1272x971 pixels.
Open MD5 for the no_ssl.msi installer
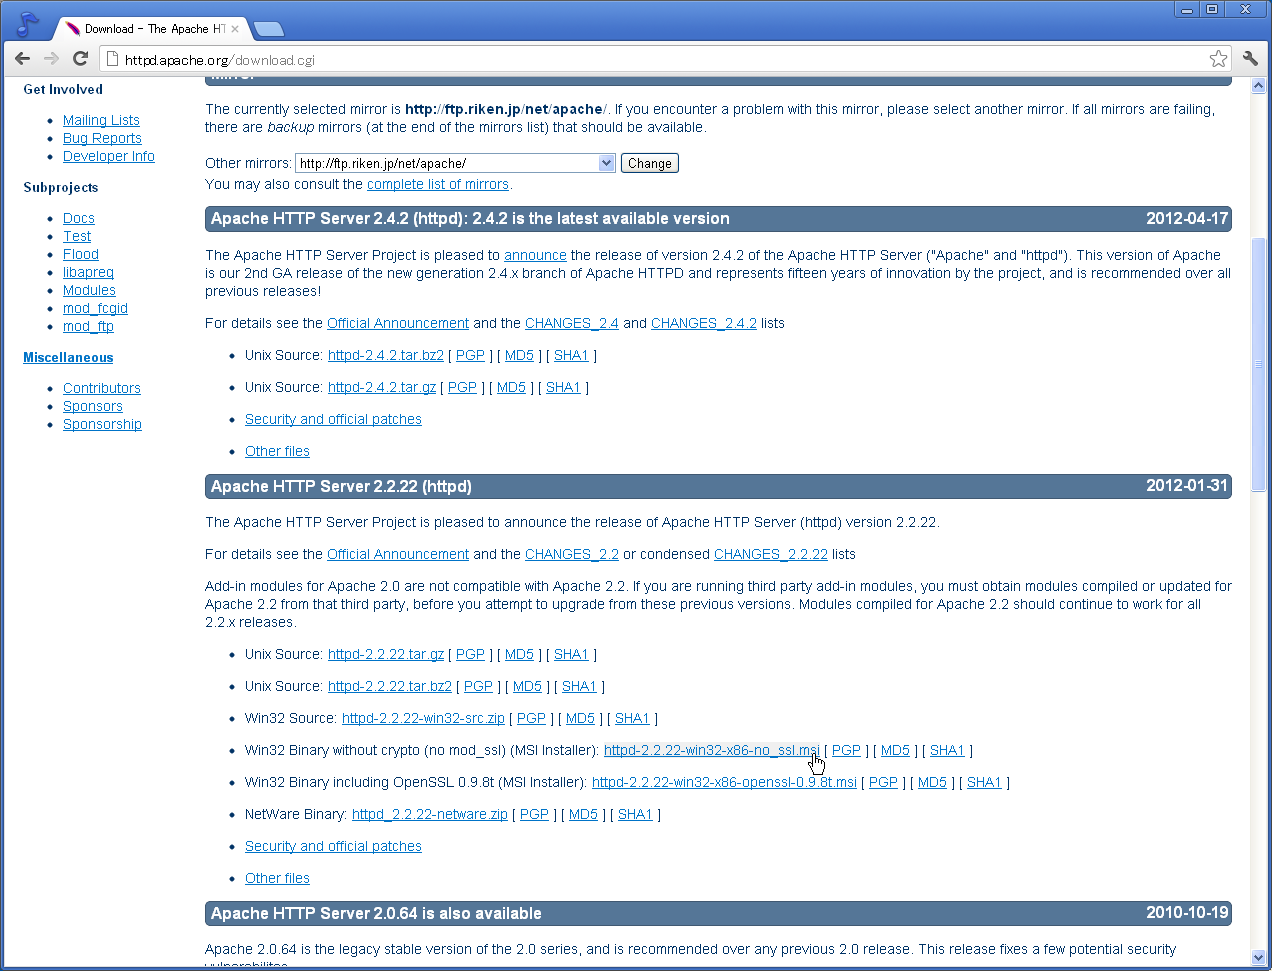coord(895,750)
